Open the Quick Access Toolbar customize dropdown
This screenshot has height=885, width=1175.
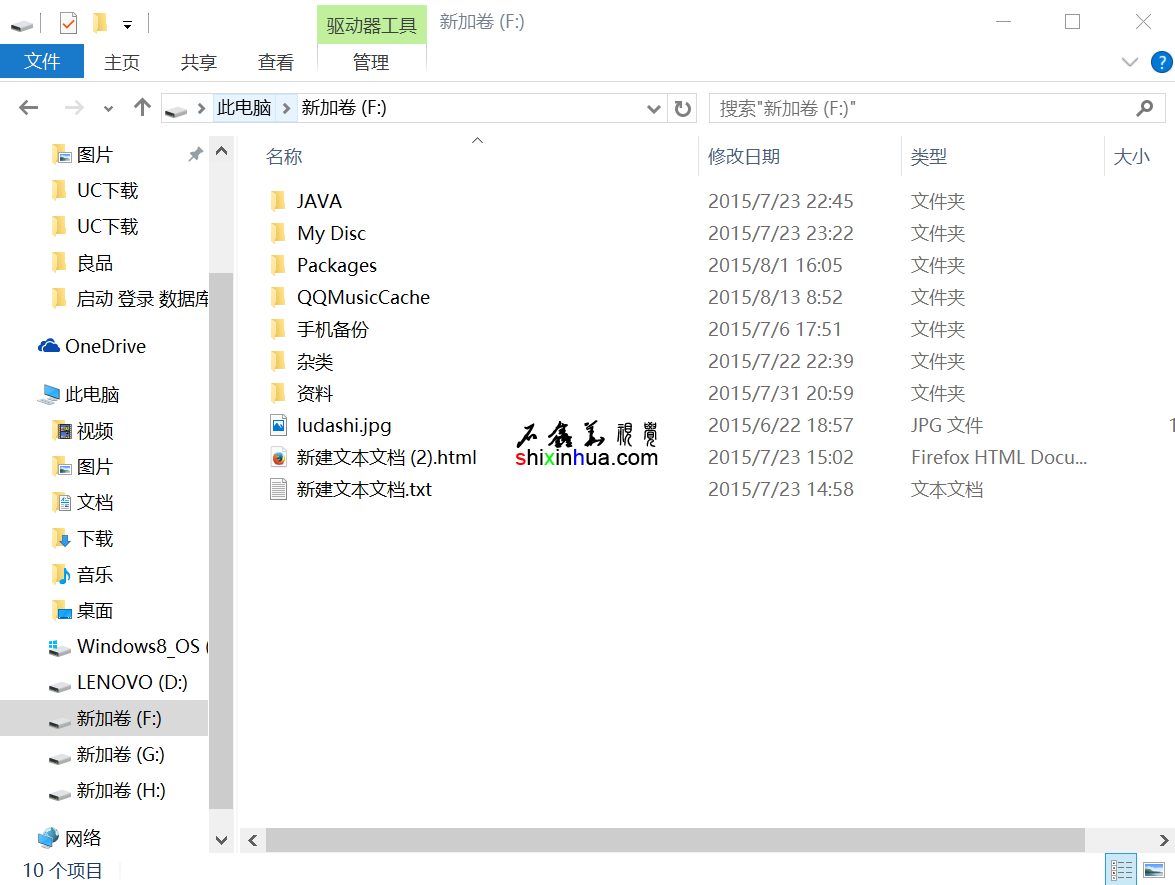click(x=127, y=24)
